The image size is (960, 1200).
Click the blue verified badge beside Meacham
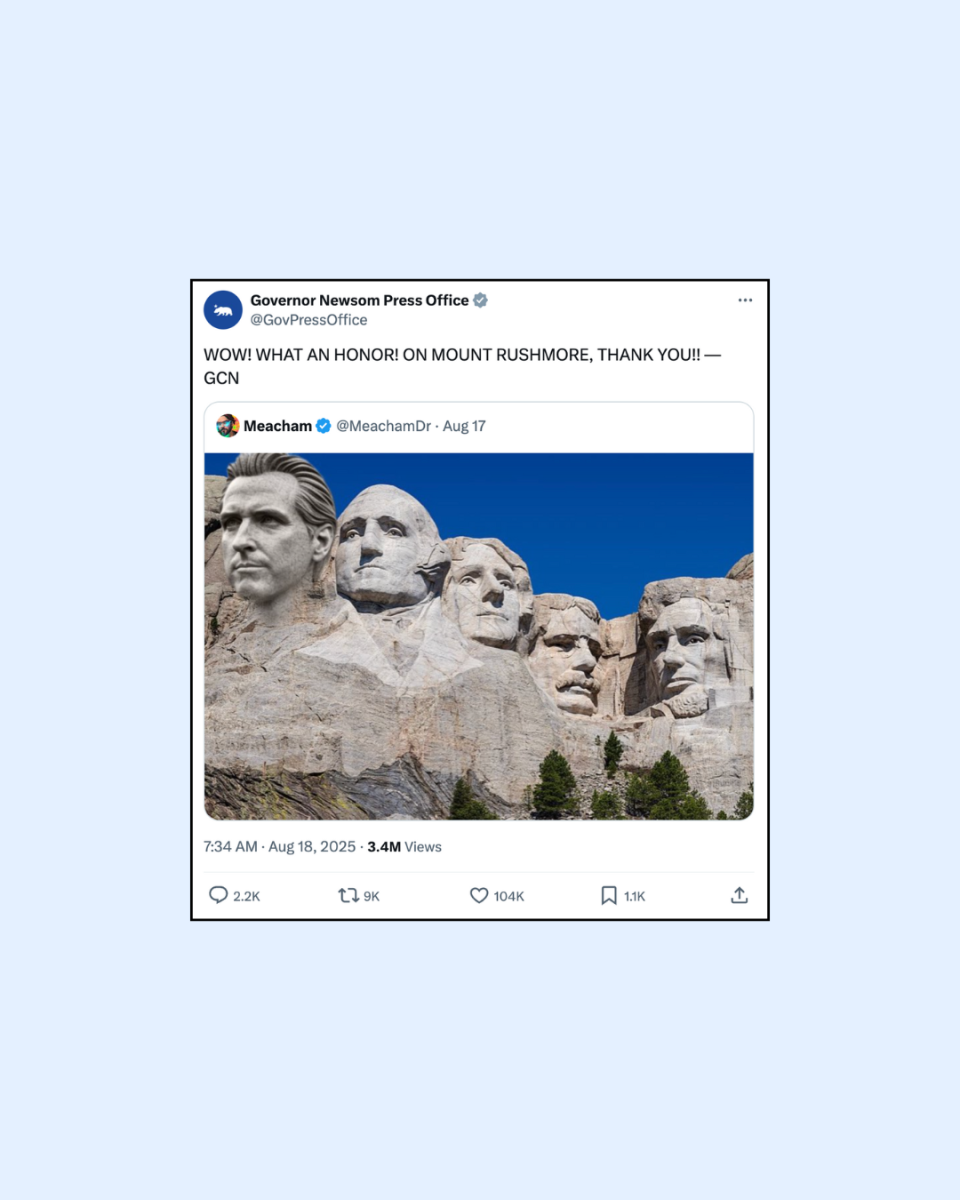tap(323, 426)
